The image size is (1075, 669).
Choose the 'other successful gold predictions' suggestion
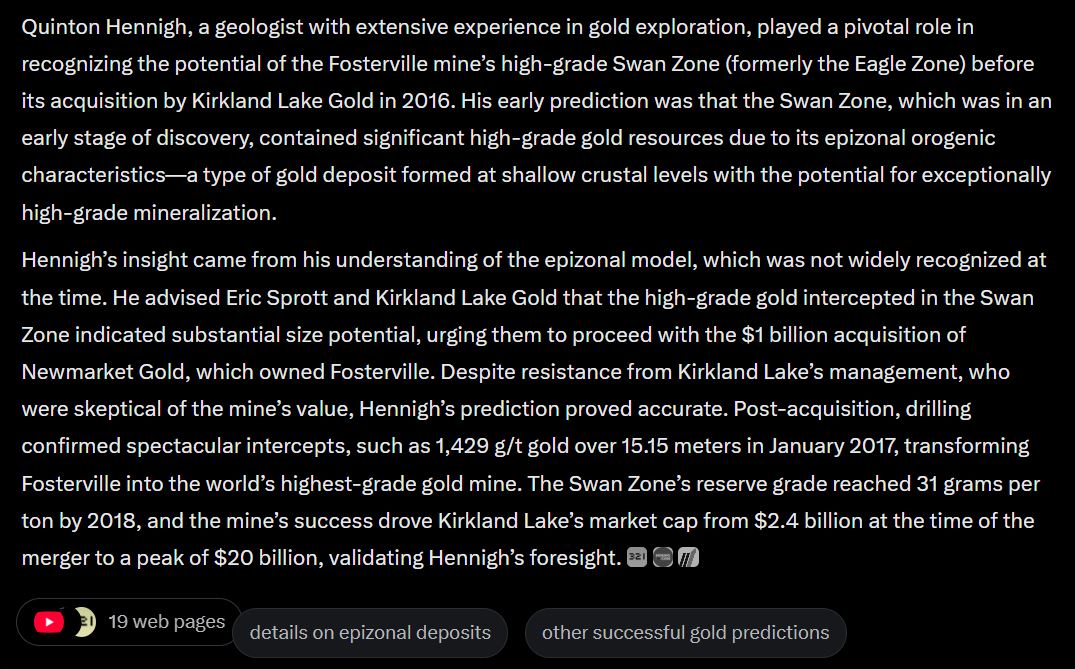pos(686,632)
